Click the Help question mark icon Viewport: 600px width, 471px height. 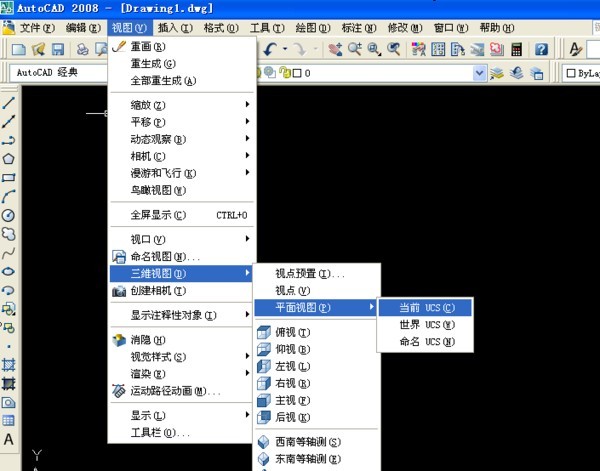pos(541,49)
